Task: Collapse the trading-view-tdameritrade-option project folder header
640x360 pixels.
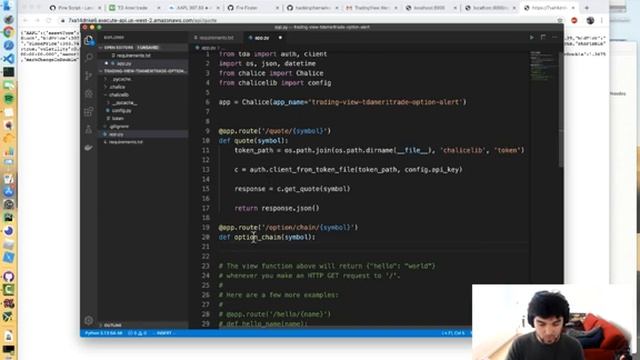Action: [x=143, y=71]
